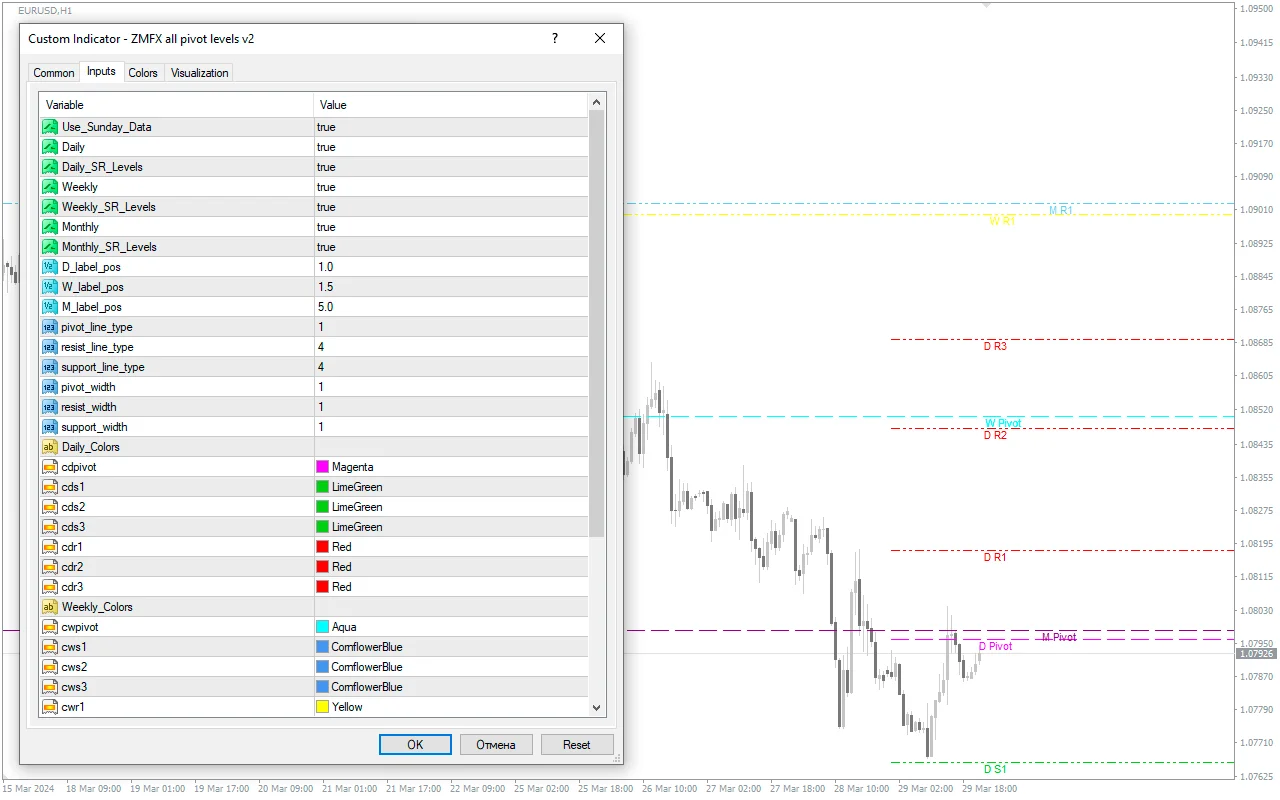Image resolution: width=1280 pixels, height=800 pixels.
Task: Open the cds1 LimeGreen color value
Action: [357, 487]
